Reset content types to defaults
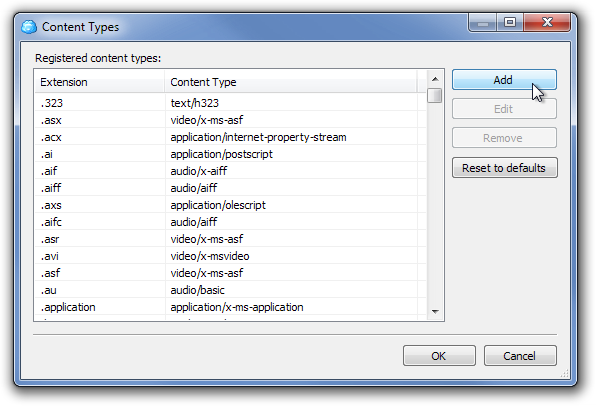Viewport: 596px width, 406px height. [504, 168]
